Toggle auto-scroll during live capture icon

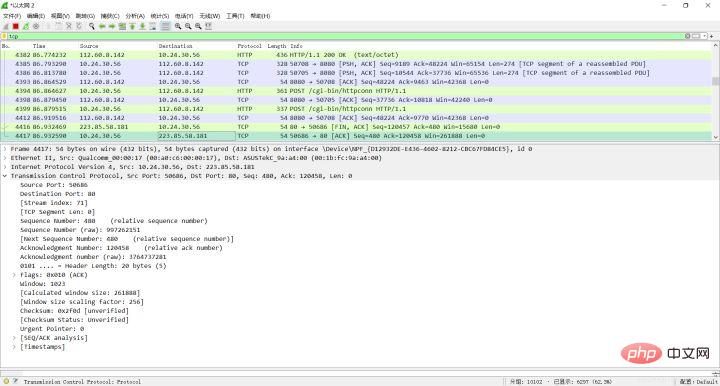point(152,26)
